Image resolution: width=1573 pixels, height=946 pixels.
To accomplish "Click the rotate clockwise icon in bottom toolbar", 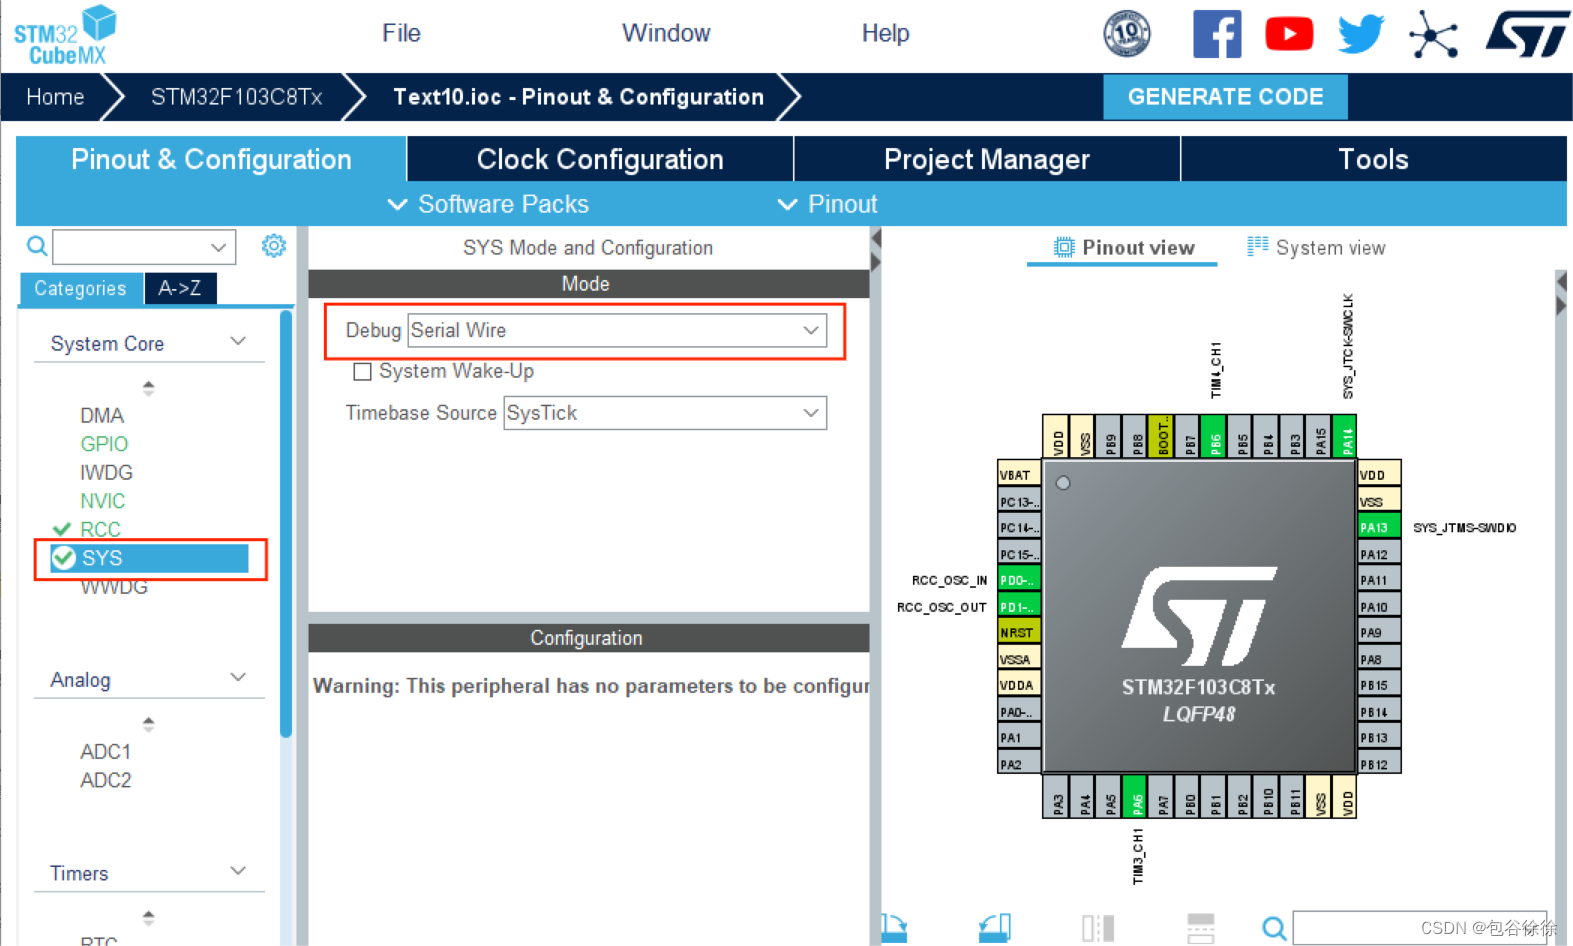I will click(894, 929).
